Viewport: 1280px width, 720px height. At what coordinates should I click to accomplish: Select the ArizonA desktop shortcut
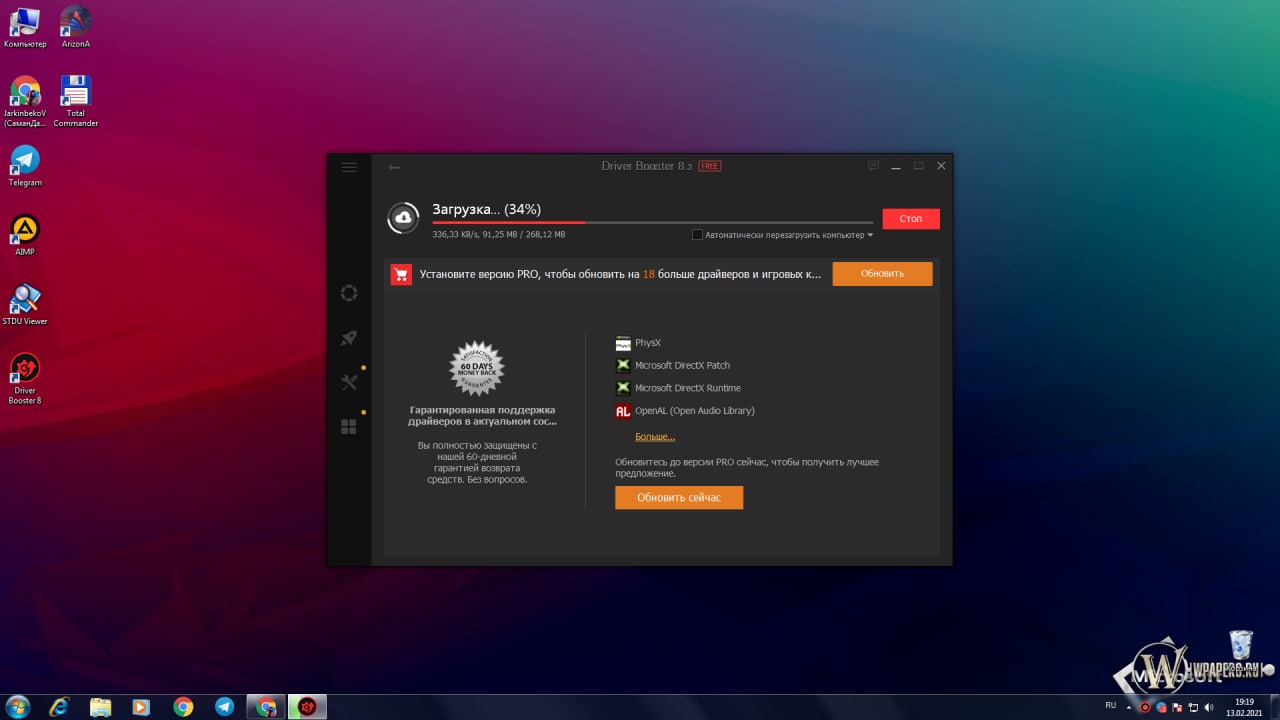(x=76, y=27)
